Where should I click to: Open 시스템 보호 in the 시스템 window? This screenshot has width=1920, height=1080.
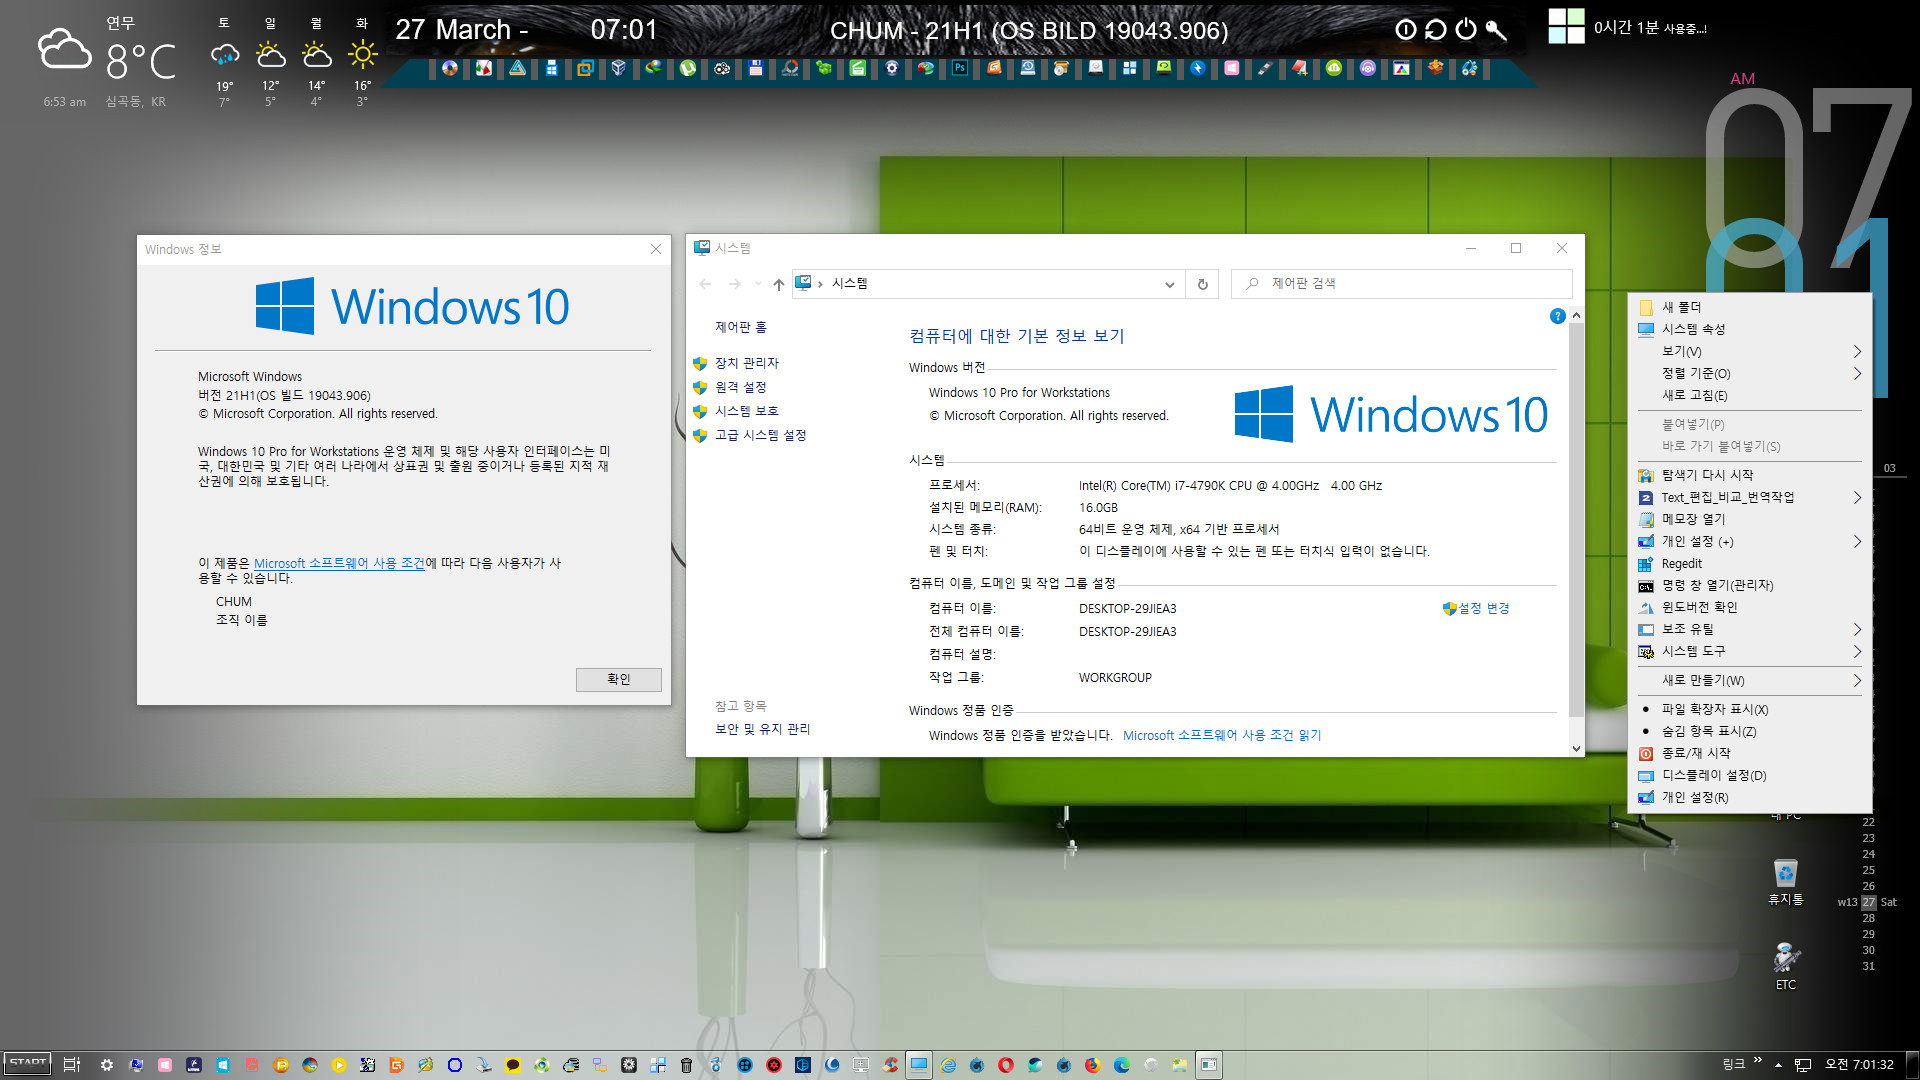746,411
